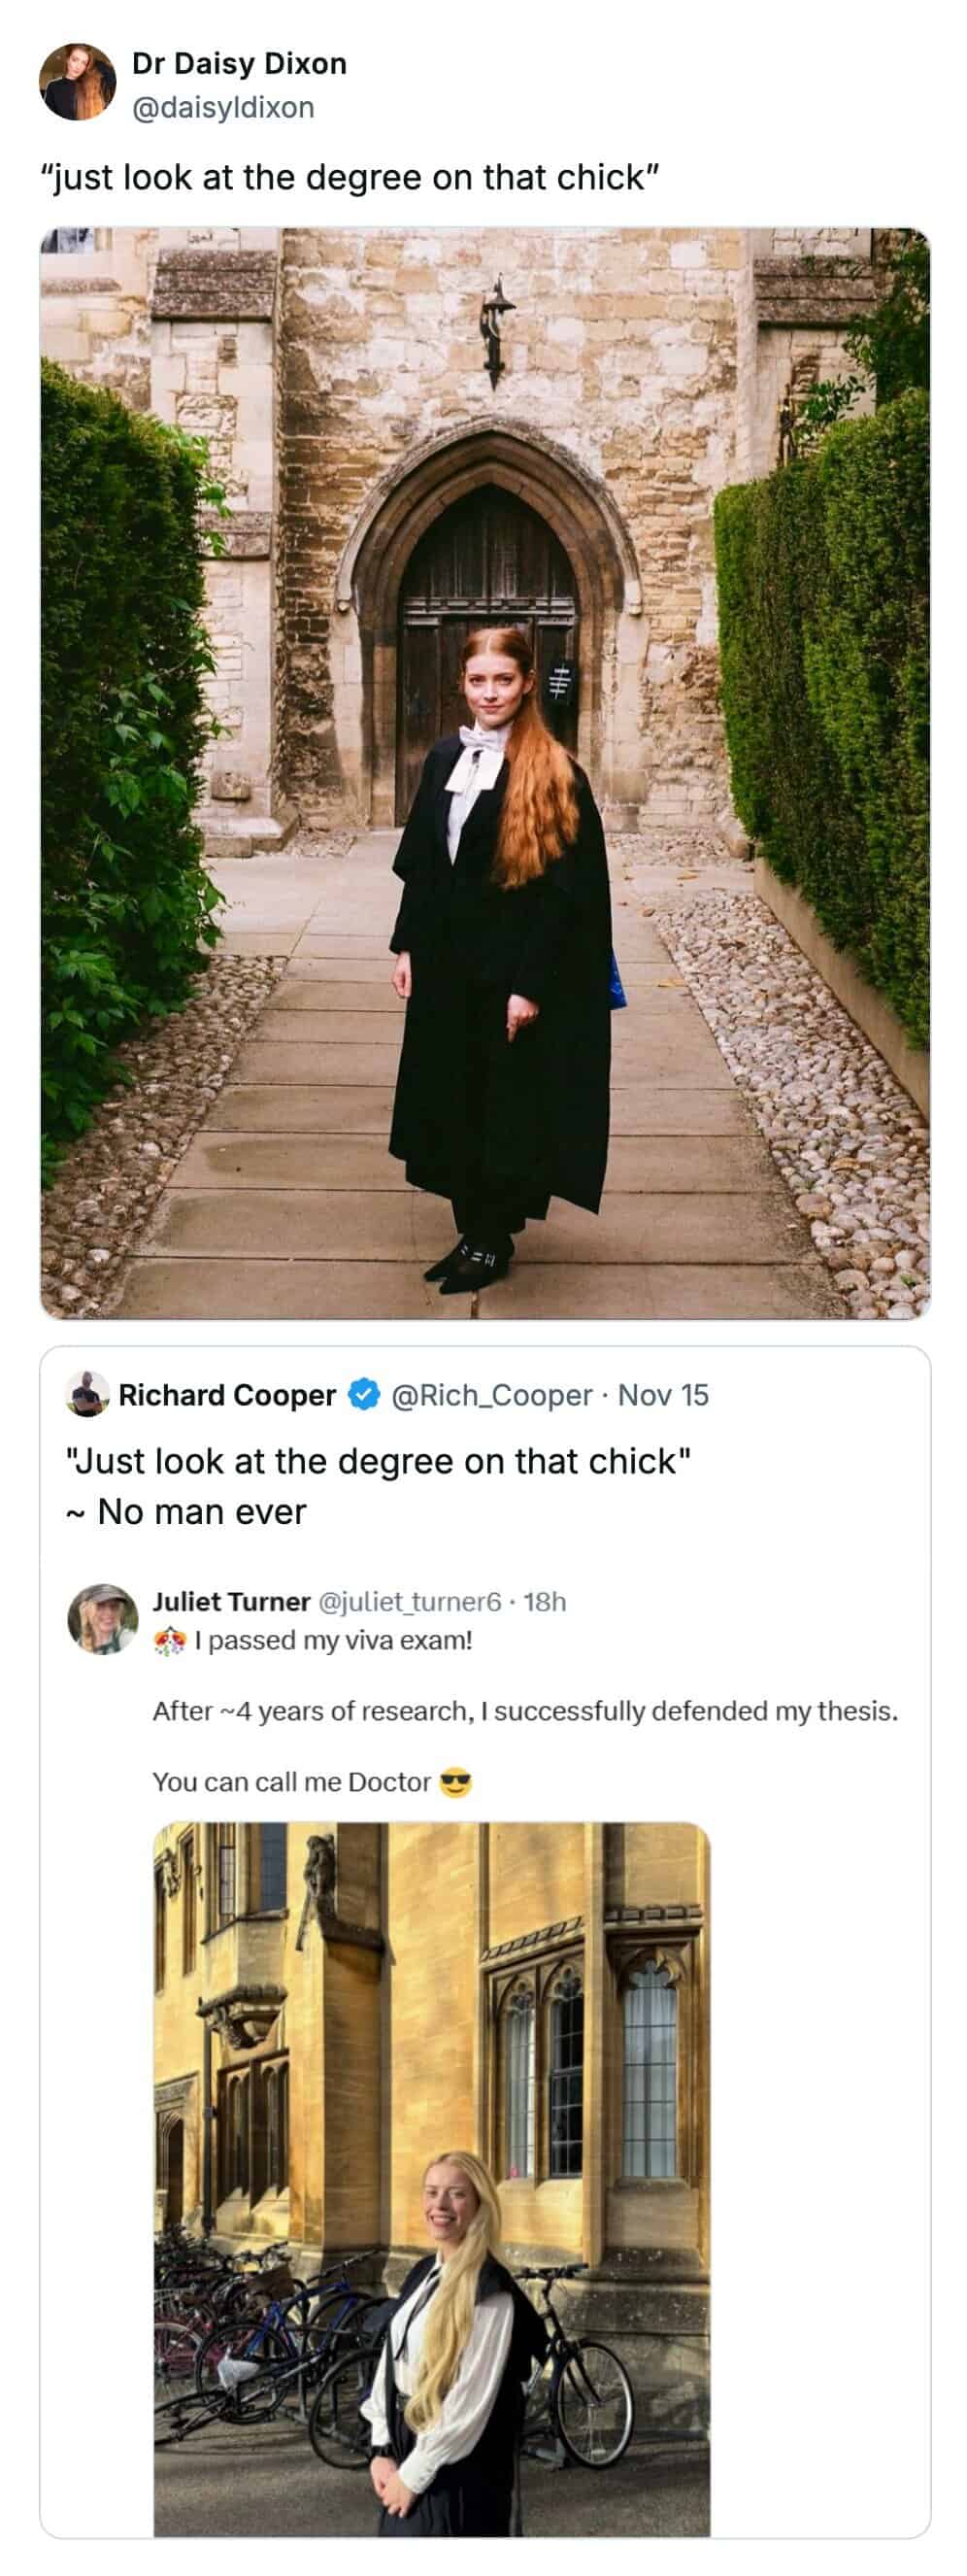Go to the @Rich_Cooper handle
Screen dimensions: 967x2576
492,1395
